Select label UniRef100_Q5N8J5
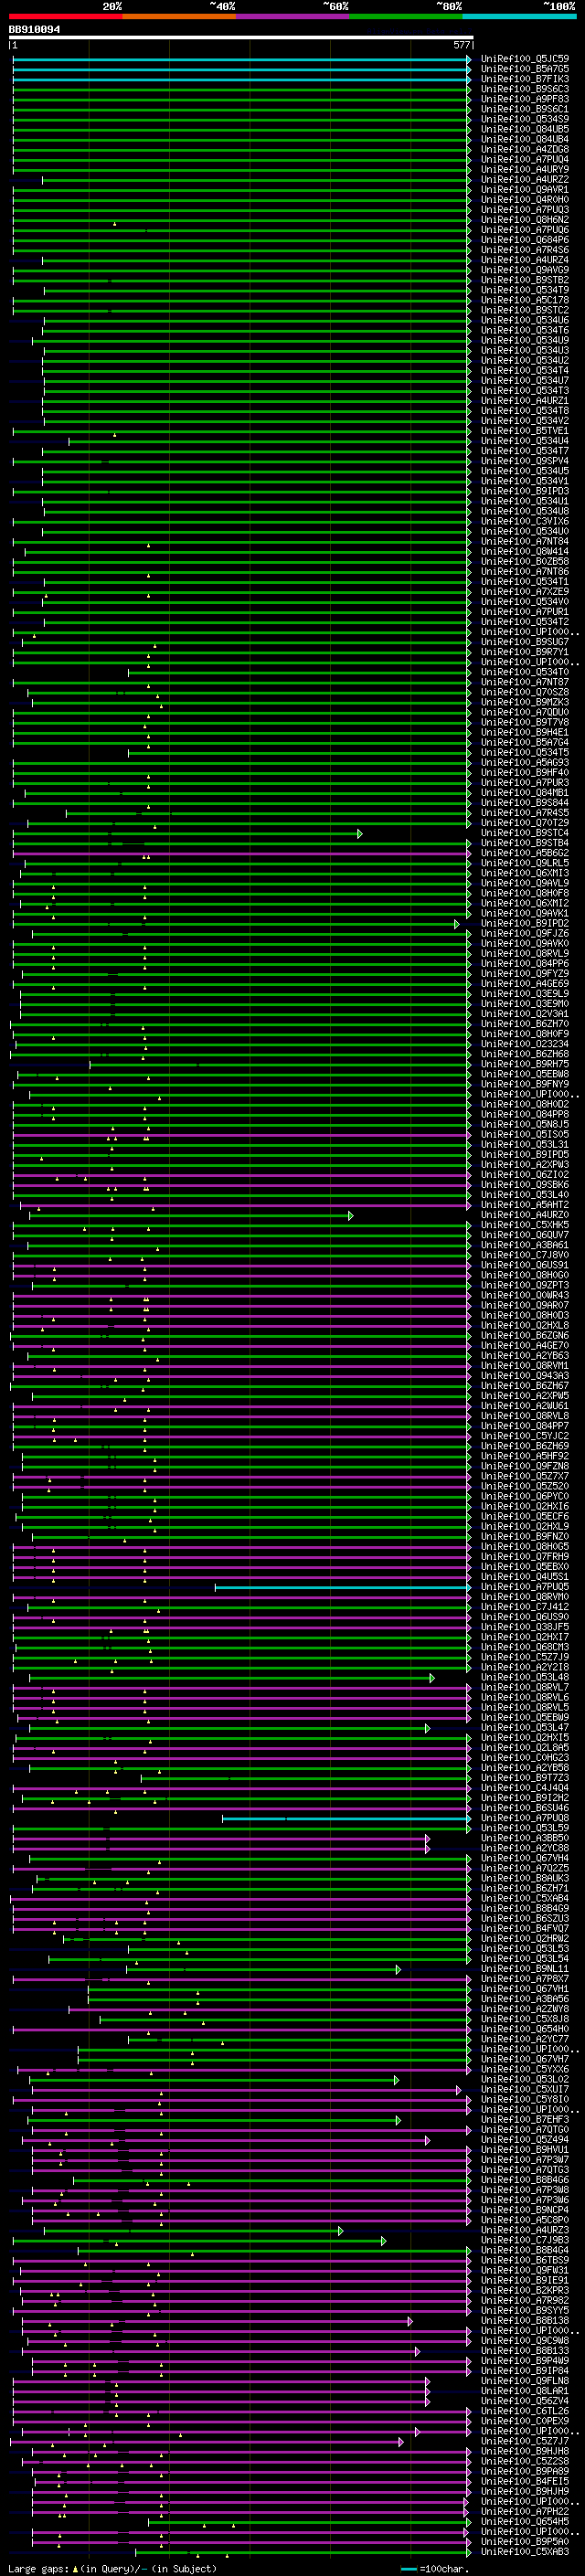This screenshot has width=585, height=2576. pos(525,1124)
